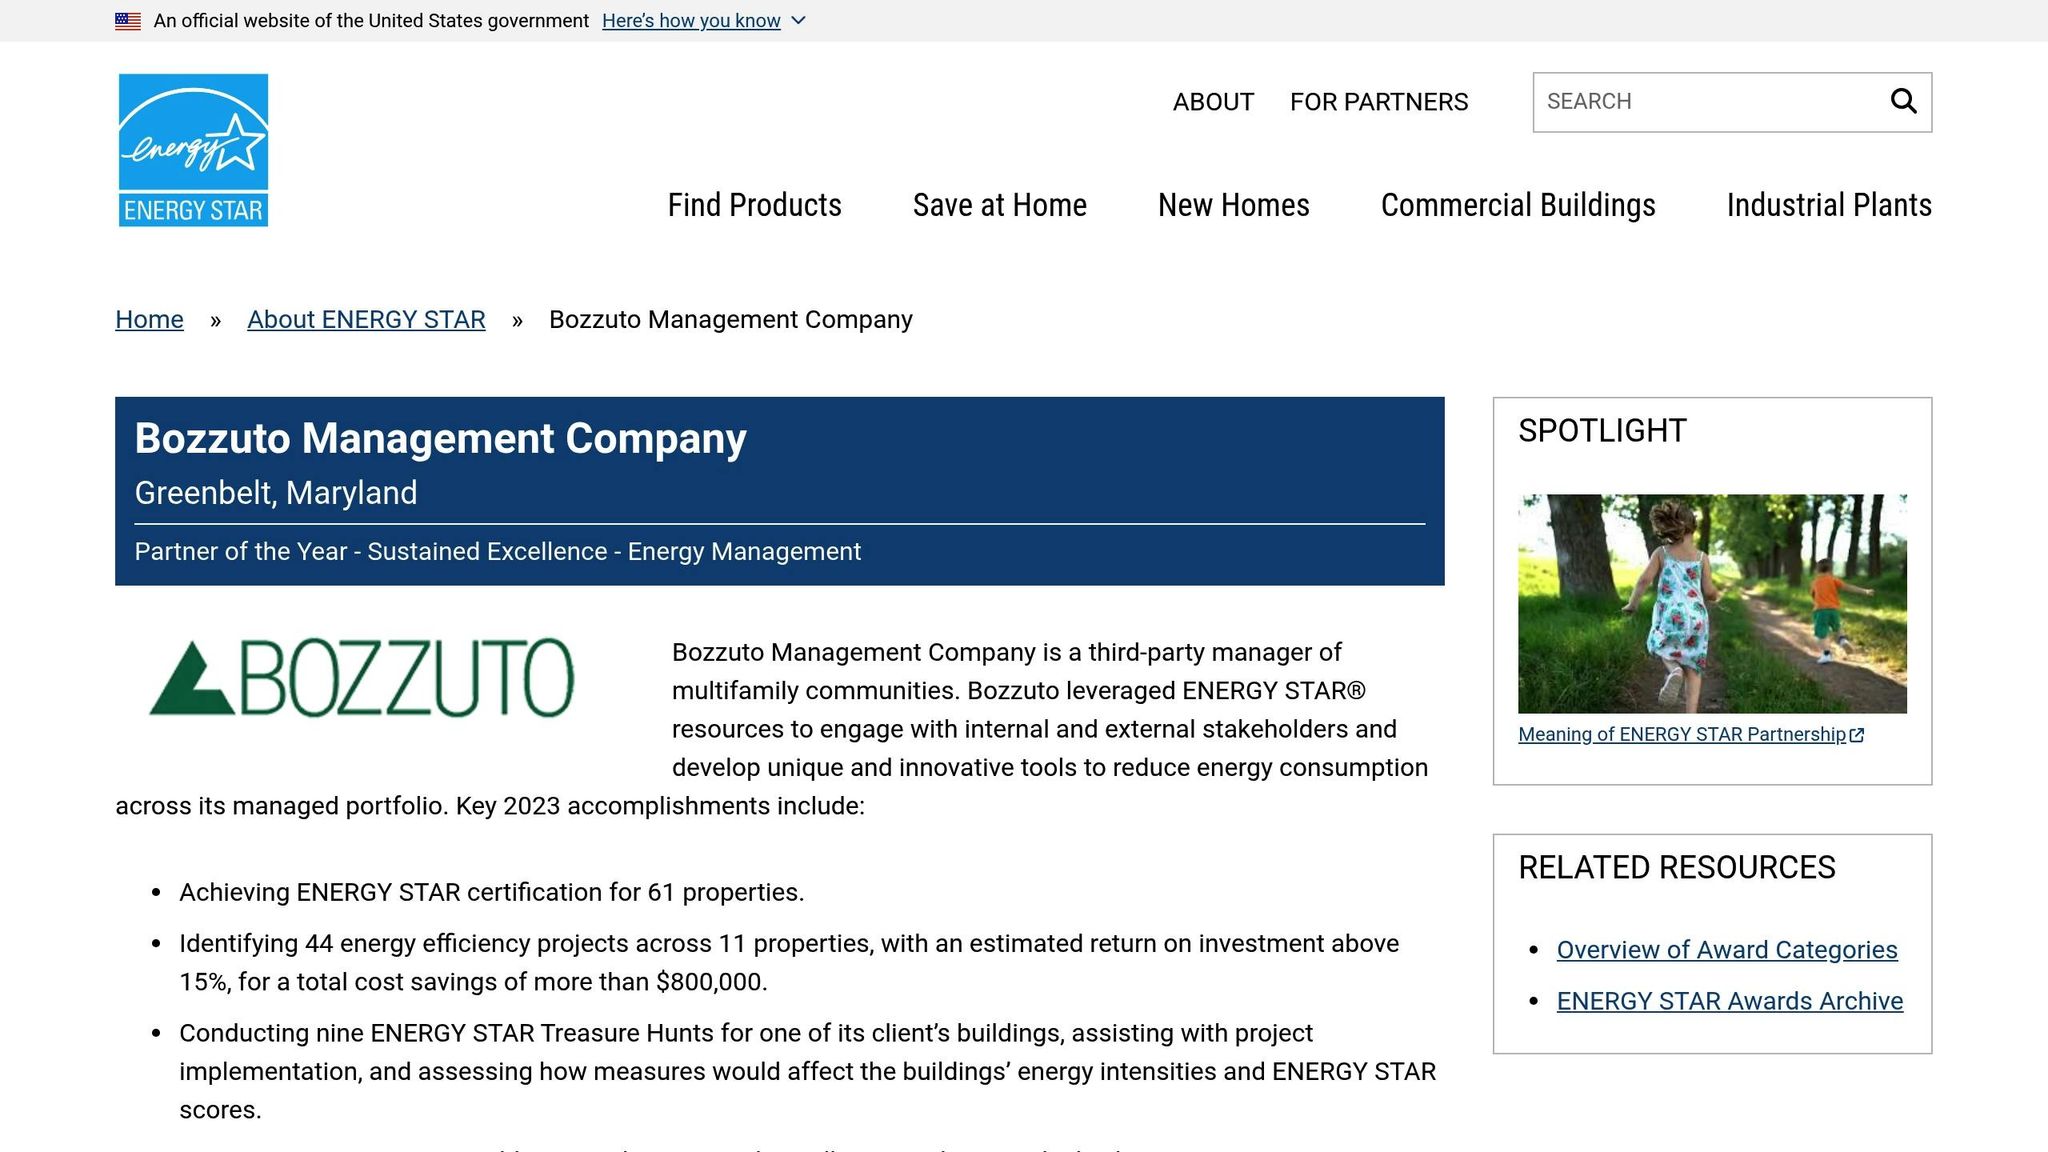Click the Bozzuto Management Company page heading

pyautogui.click(x=441, y=439)
